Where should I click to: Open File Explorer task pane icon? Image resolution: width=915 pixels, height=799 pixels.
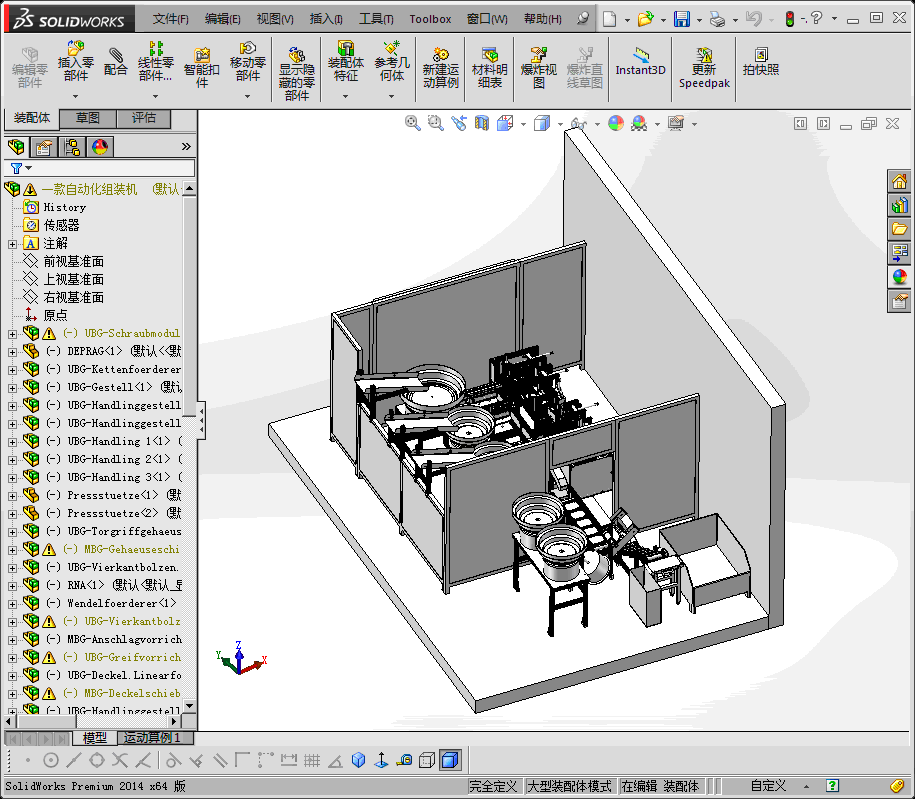[x=899, y=229]
